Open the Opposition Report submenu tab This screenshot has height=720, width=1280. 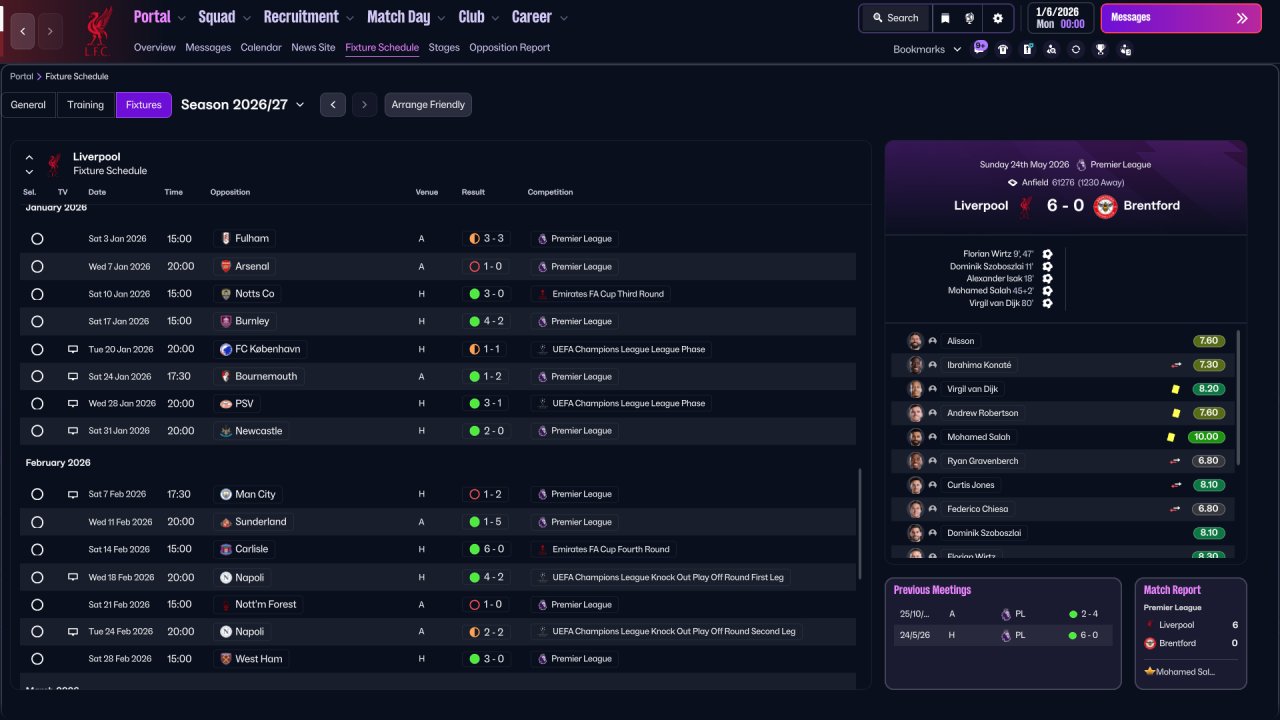(x=509, y=48)
